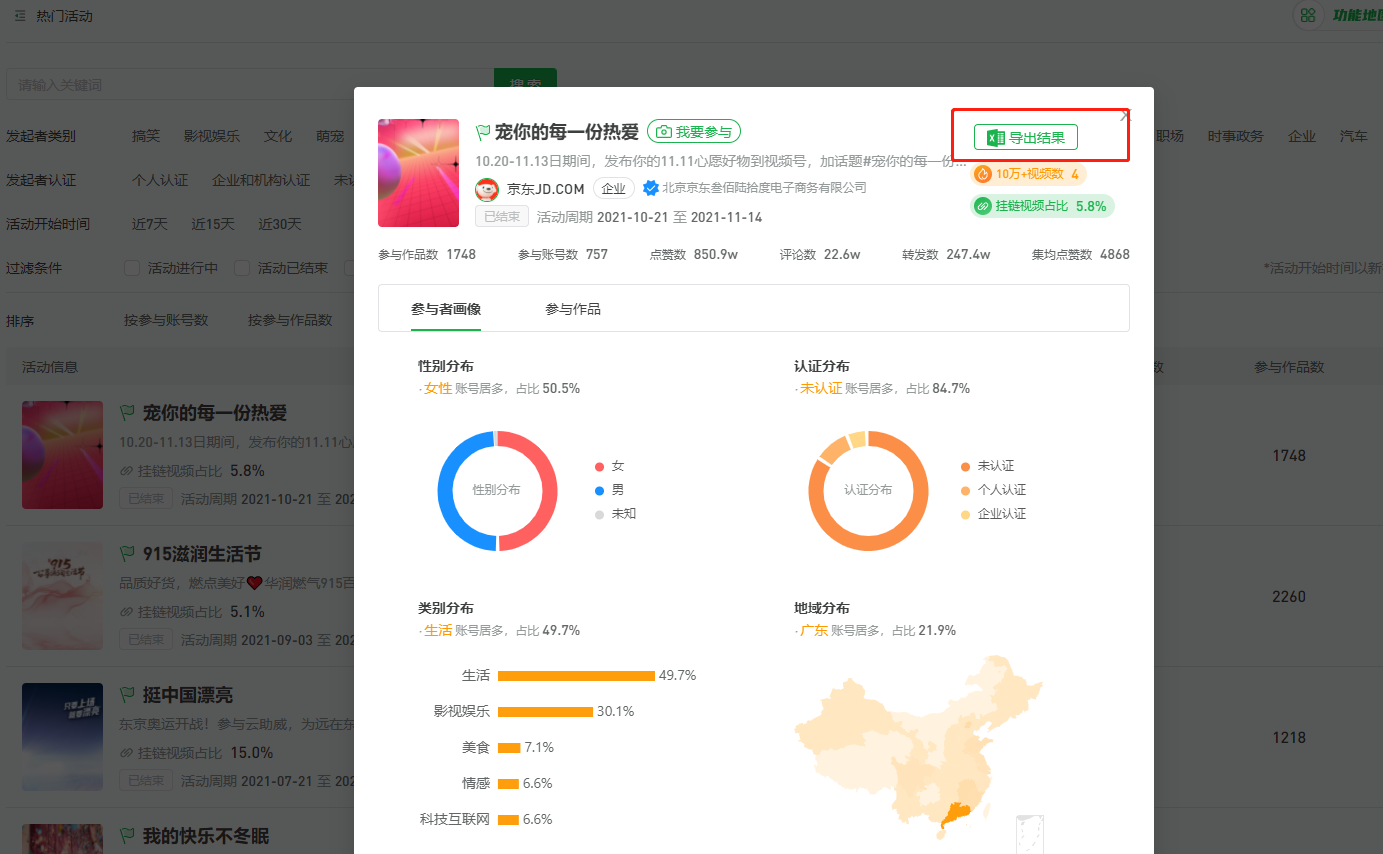This screenshot has width=1383, height=854.
Task: Click the 职场 category
Action: click(1170, 136)
